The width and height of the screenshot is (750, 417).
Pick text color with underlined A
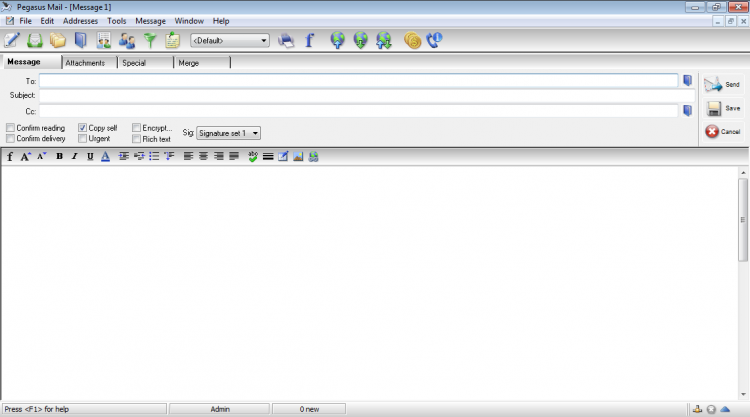[x=105, y=156]
